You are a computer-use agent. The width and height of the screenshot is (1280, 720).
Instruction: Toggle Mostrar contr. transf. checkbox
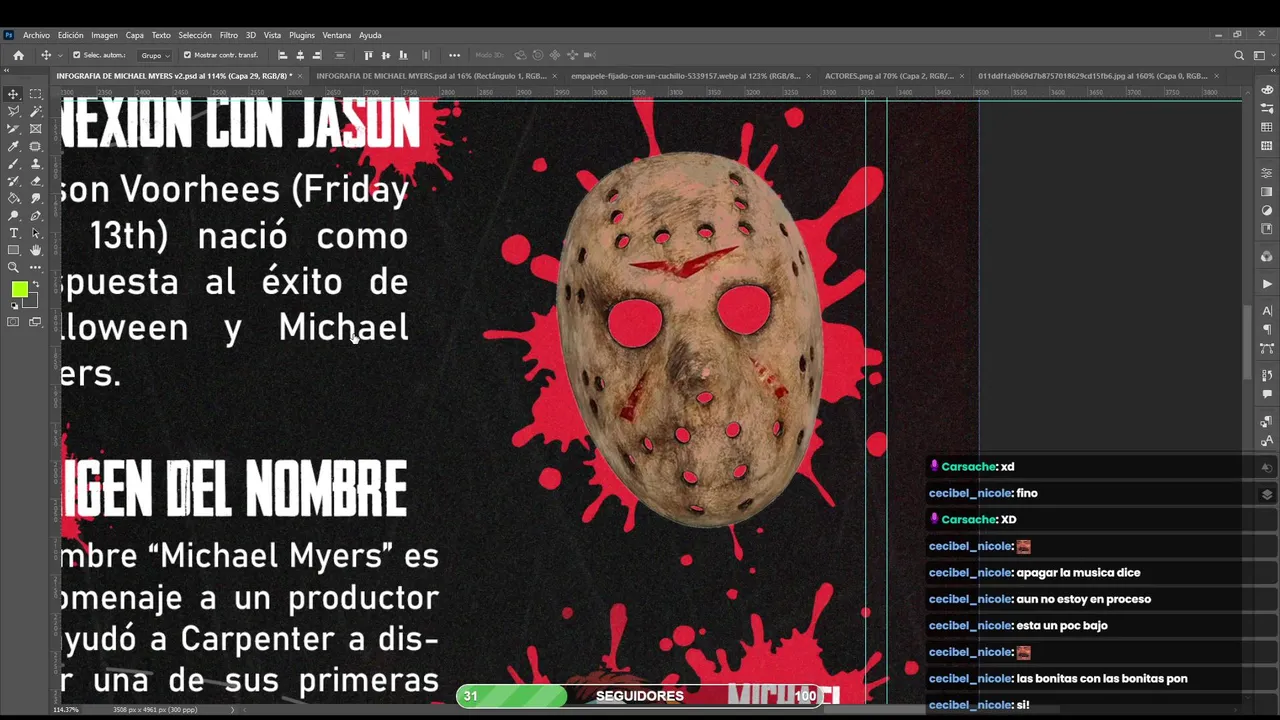(x=187, y=55)
